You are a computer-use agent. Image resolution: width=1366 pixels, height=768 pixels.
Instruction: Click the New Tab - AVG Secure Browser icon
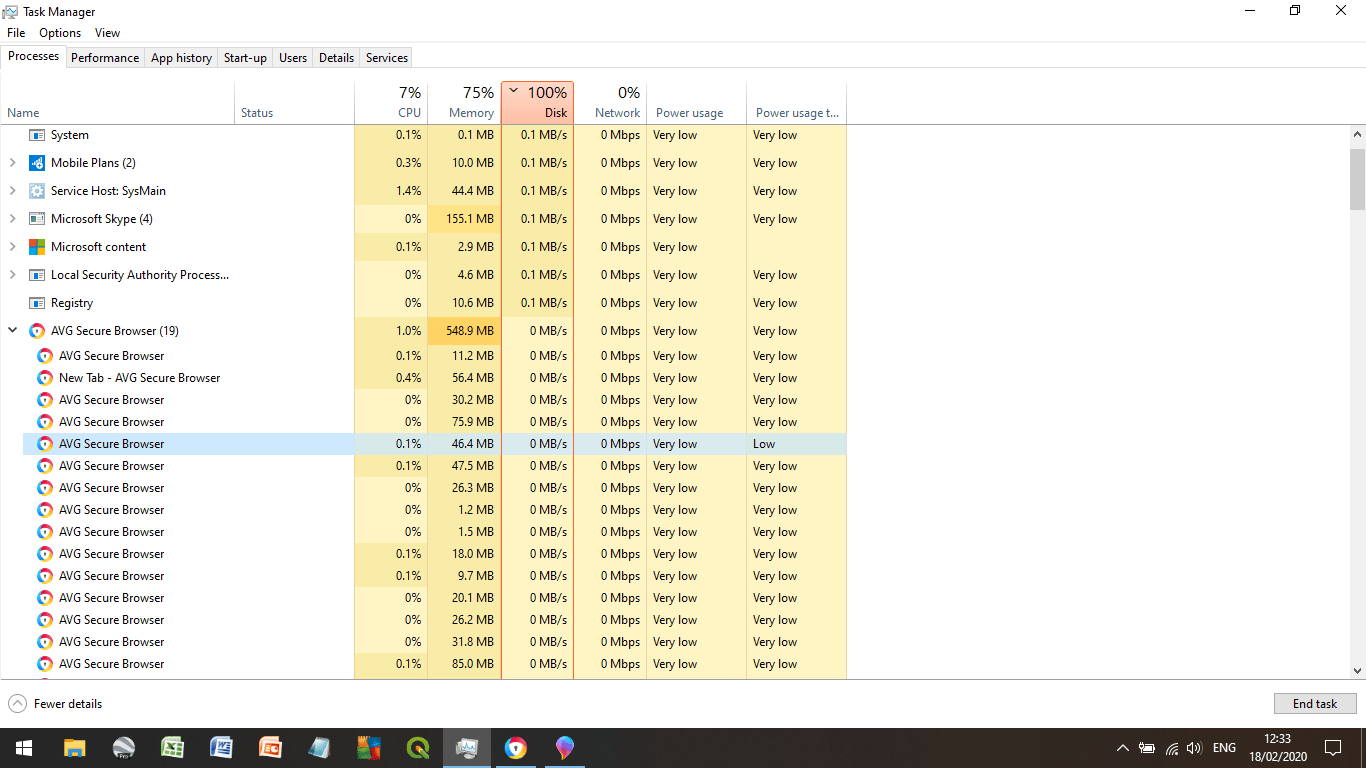(45, 377)
